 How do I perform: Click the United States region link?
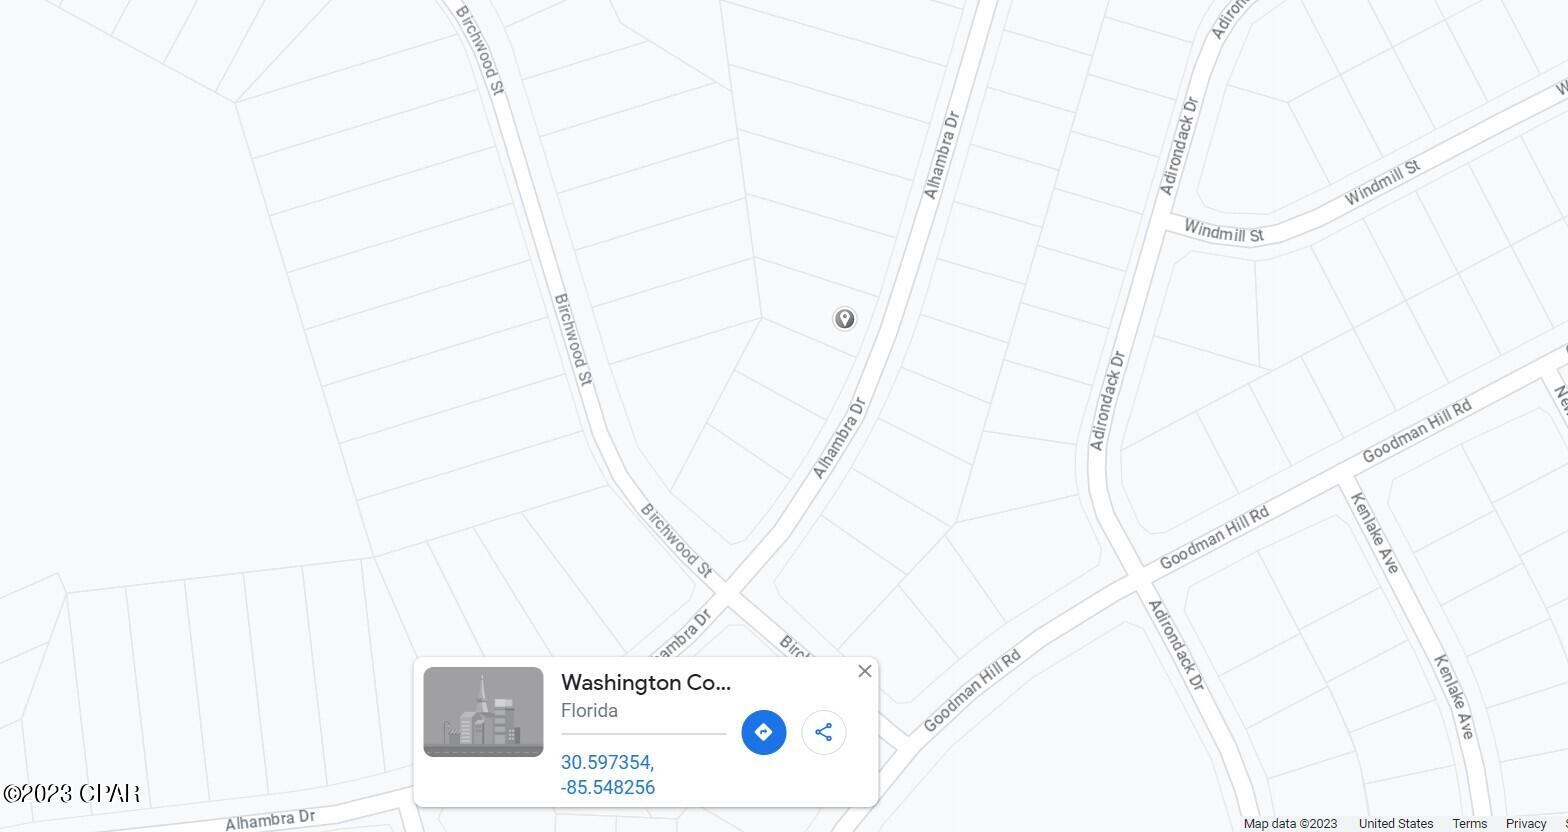1395,824
